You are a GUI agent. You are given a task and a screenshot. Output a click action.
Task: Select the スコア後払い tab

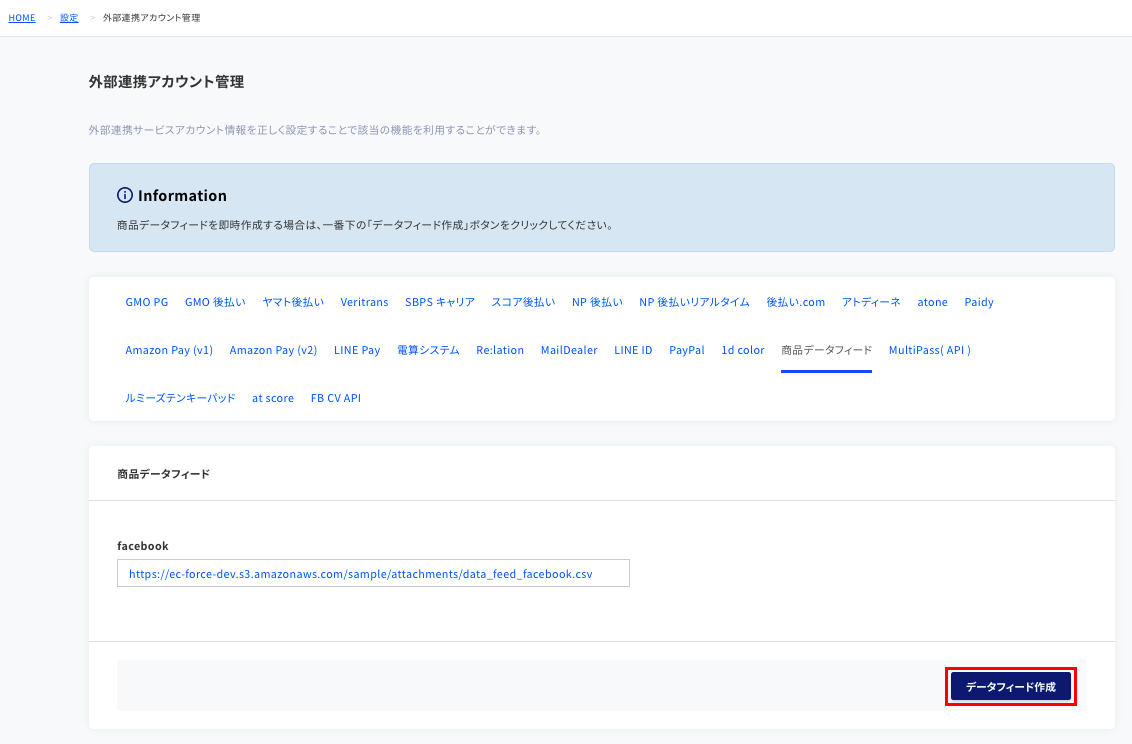click(523, 302)
